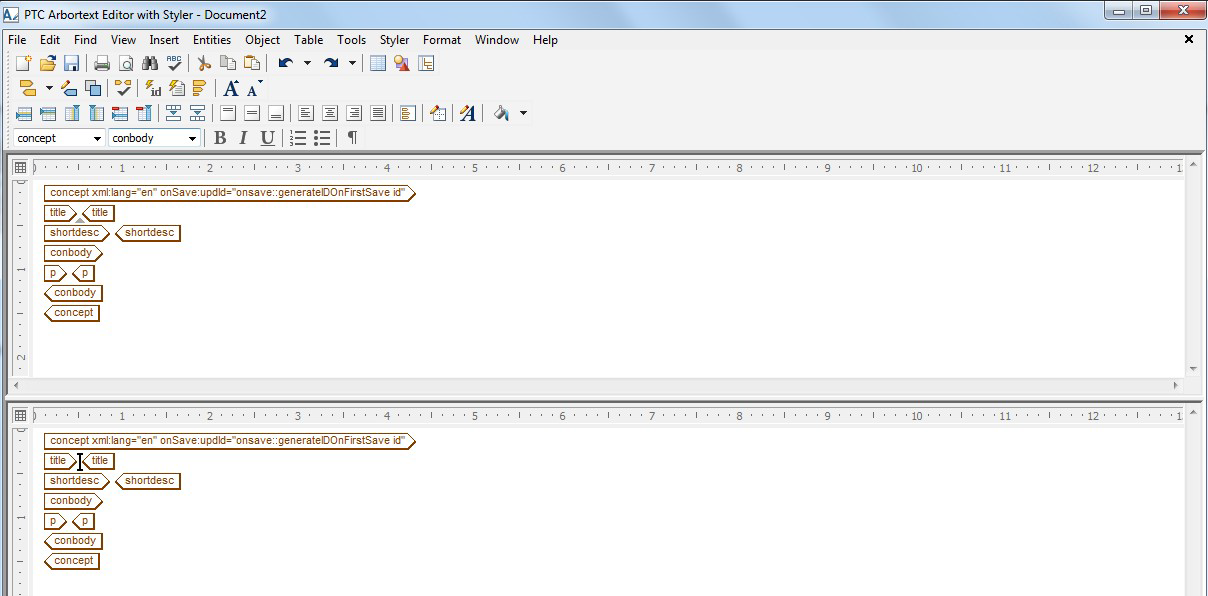Open the insert markup dropdown arrow
The image size is (1208, 596).
(48, 88)
